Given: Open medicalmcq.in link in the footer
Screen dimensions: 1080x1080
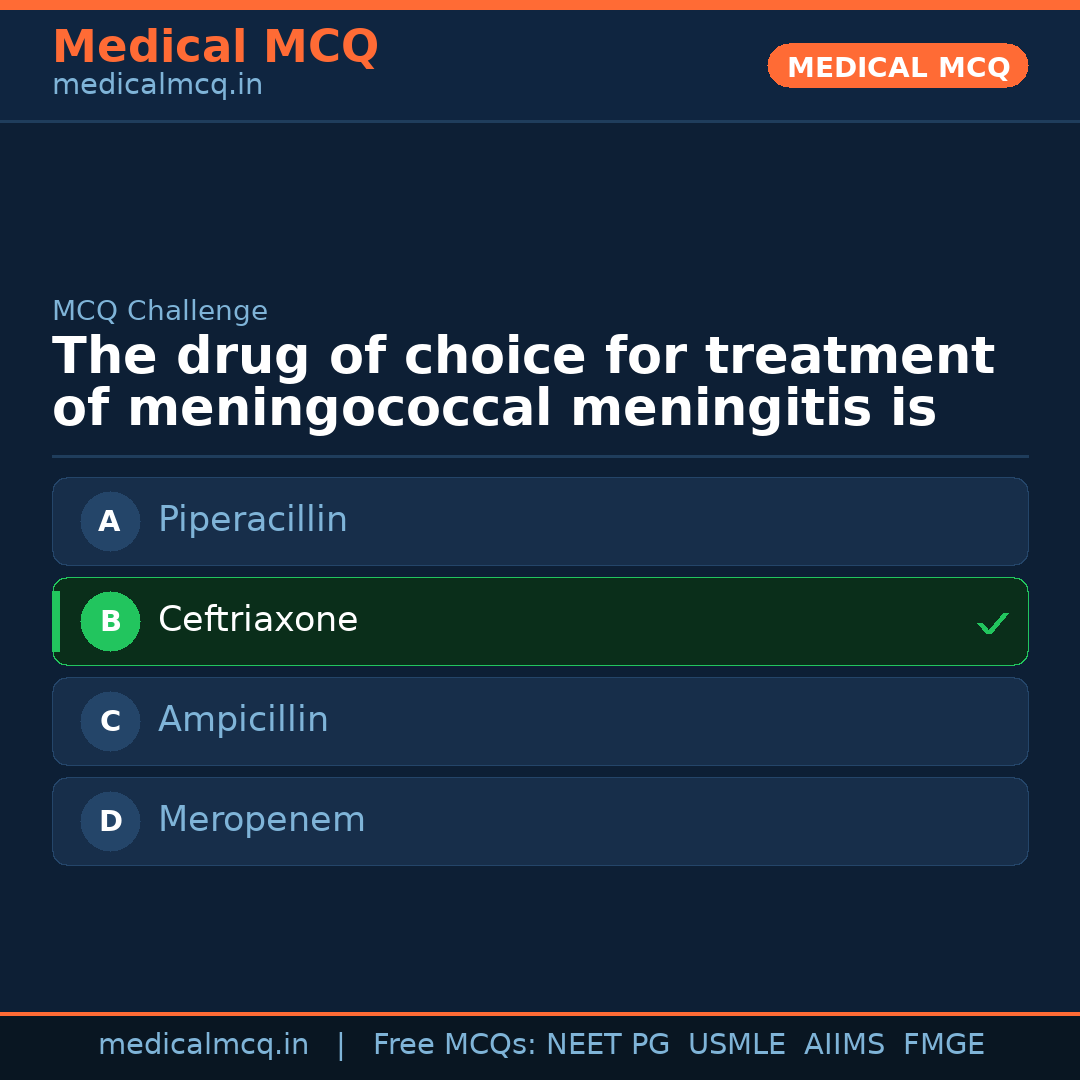Looking at the screenshot, I should [203, 1045].
